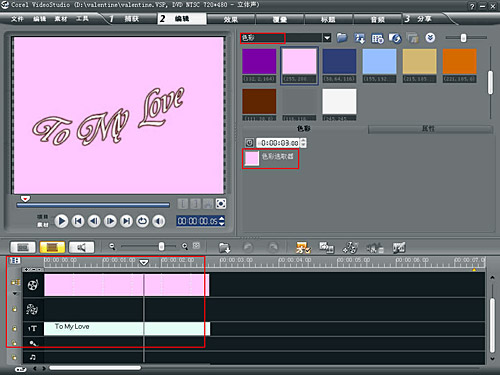Switch to Storyboard view
Screen dimensions: 500x375
pos(23,247)
